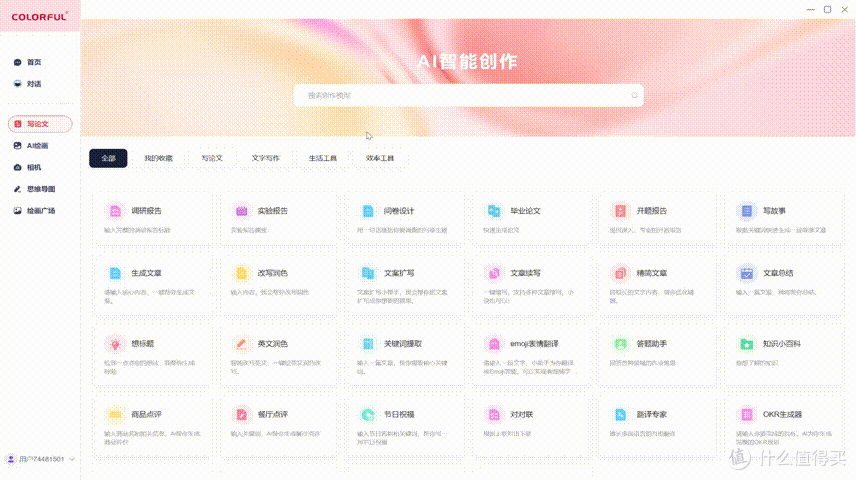Launch the 精简文章 tool icon
856x480 pixels.
coord(621,273)
